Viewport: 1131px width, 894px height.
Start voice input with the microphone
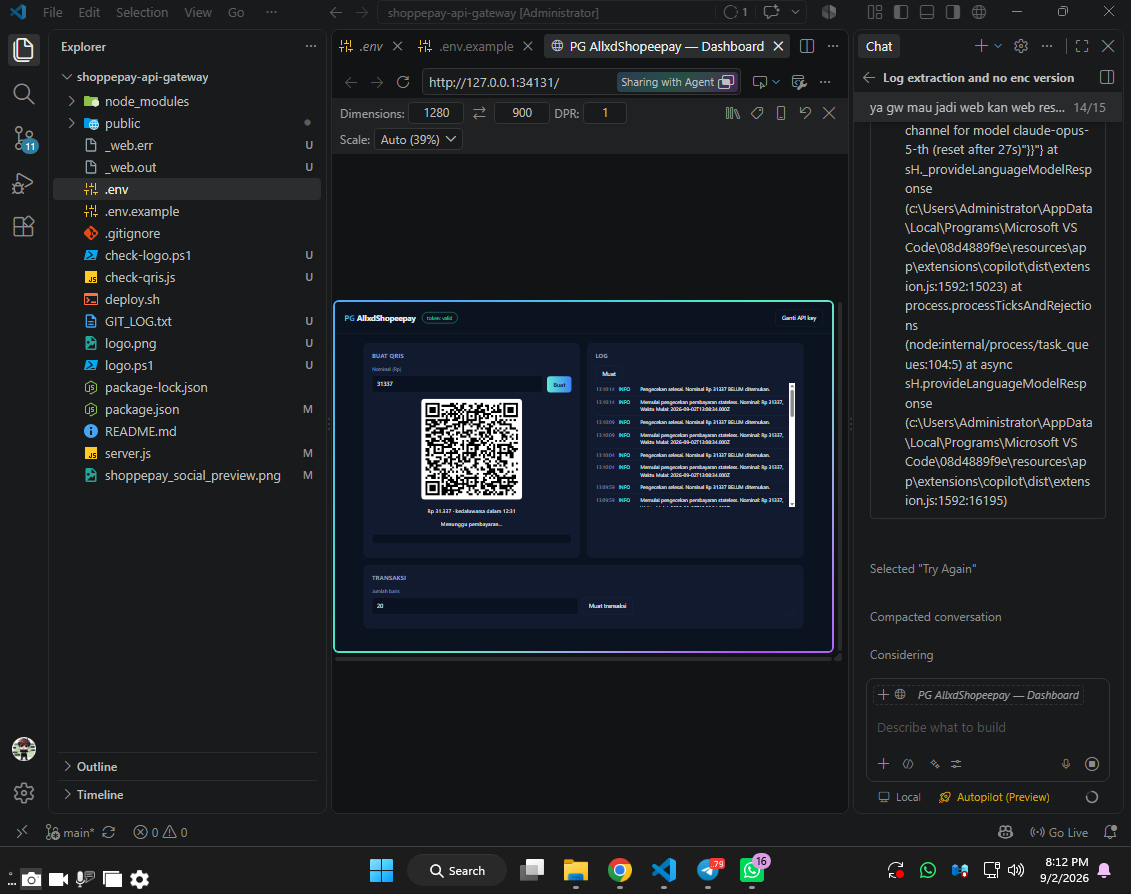(1066, 764)
